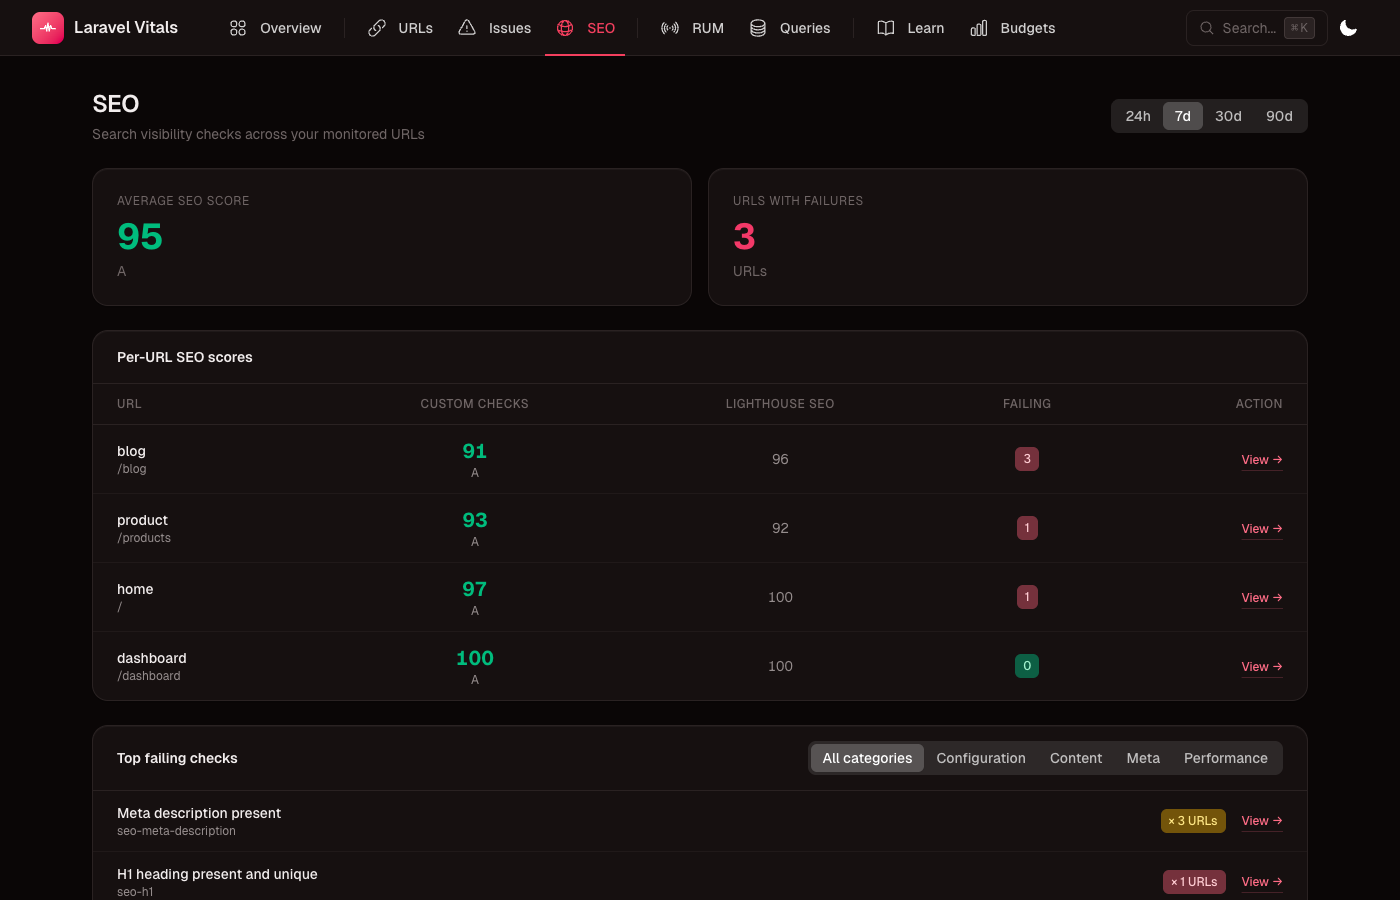Viewport: 1400px width, 900px height.
Task: Click the home URL name
Action: [x=135, y=589]
